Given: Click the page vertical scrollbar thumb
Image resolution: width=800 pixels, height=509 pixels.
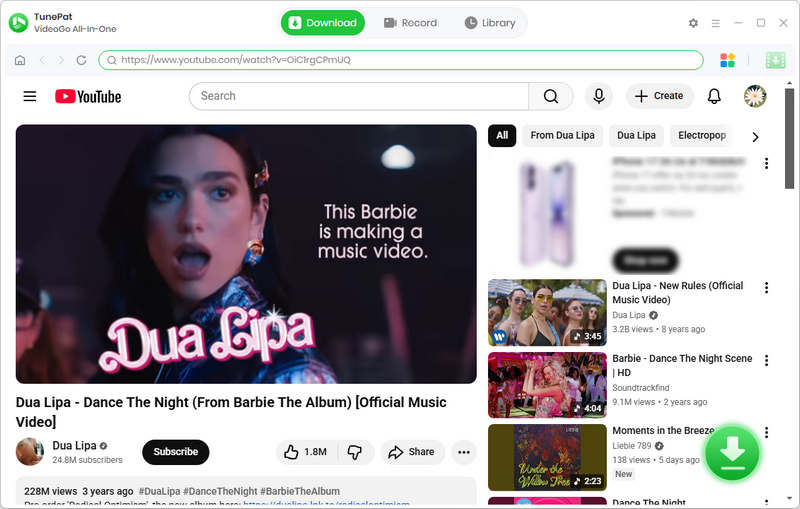Looking at the screenshot, I should coord(789,138).
